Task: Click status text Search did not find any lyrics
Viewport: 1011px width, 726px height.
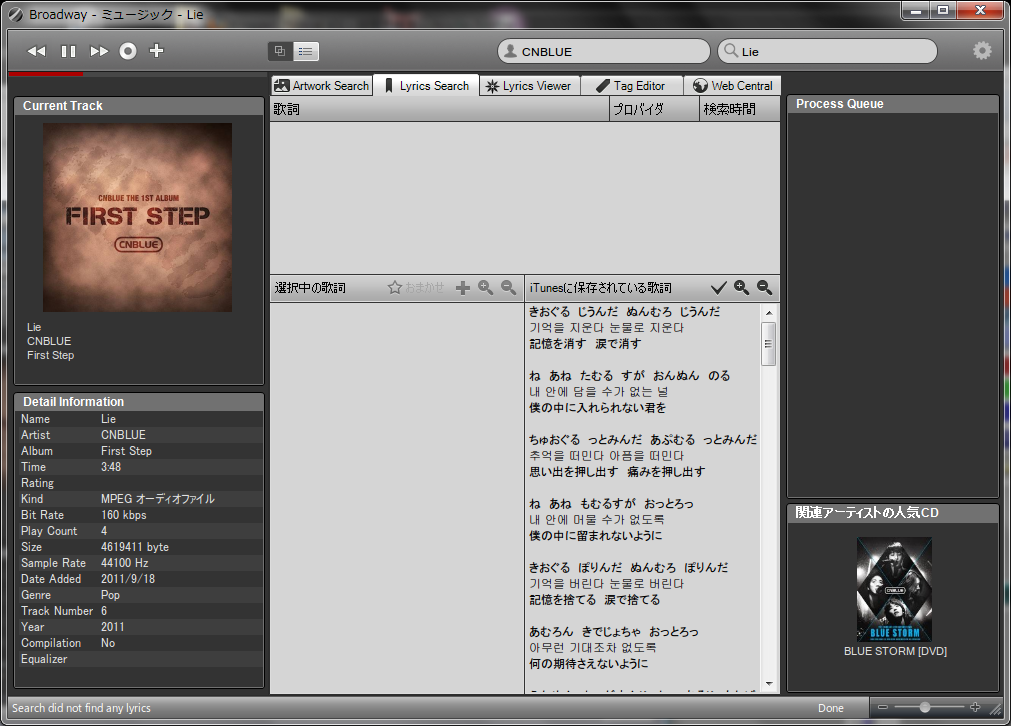Action: 81,708
